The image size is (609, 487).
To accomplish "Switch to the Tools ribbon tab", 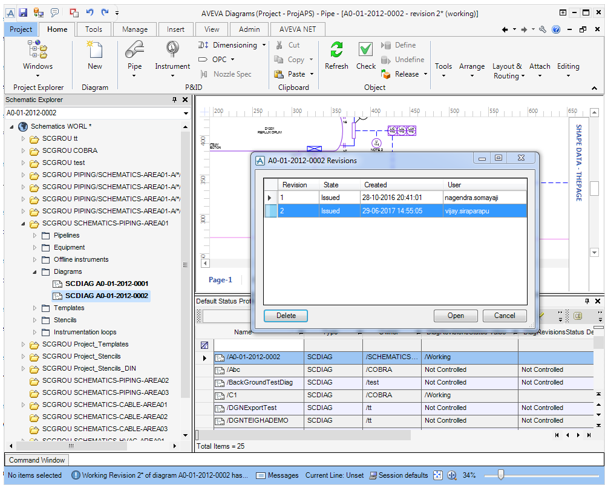I will tap(94, 29).
